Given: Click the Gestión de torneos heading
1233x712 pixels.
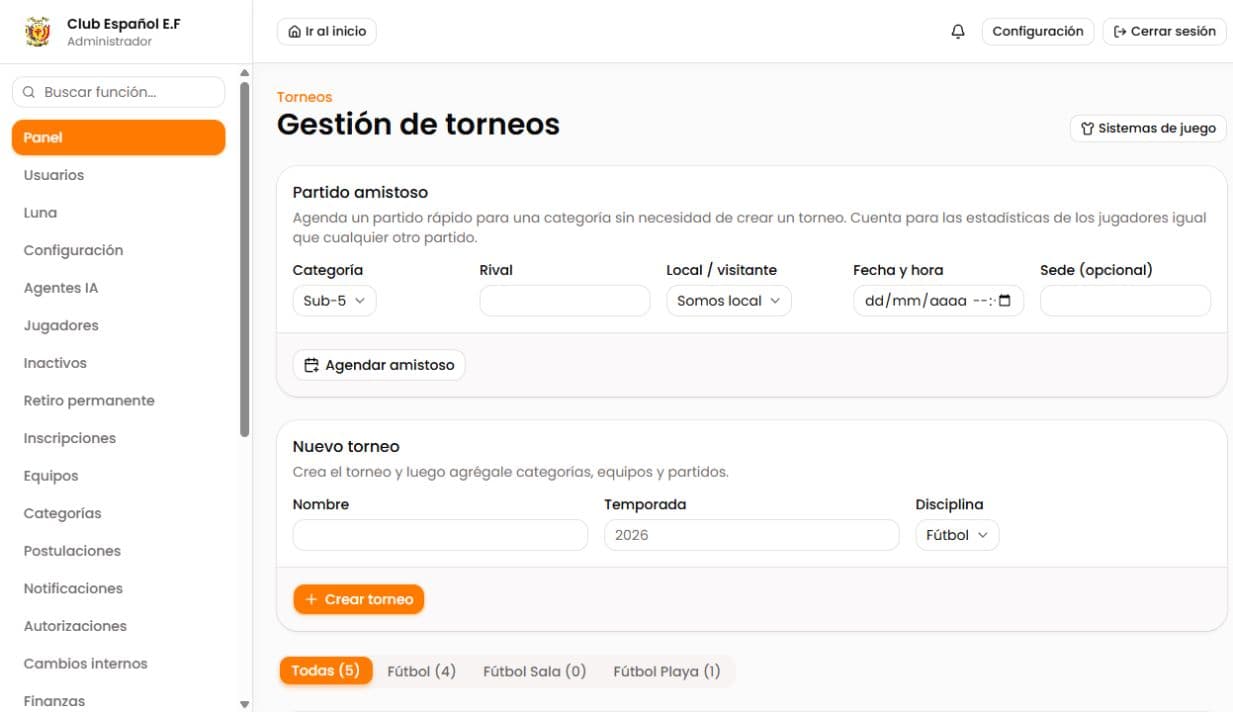Looking at the screenshot, I should pyautogui.click(x=418, y=124).
